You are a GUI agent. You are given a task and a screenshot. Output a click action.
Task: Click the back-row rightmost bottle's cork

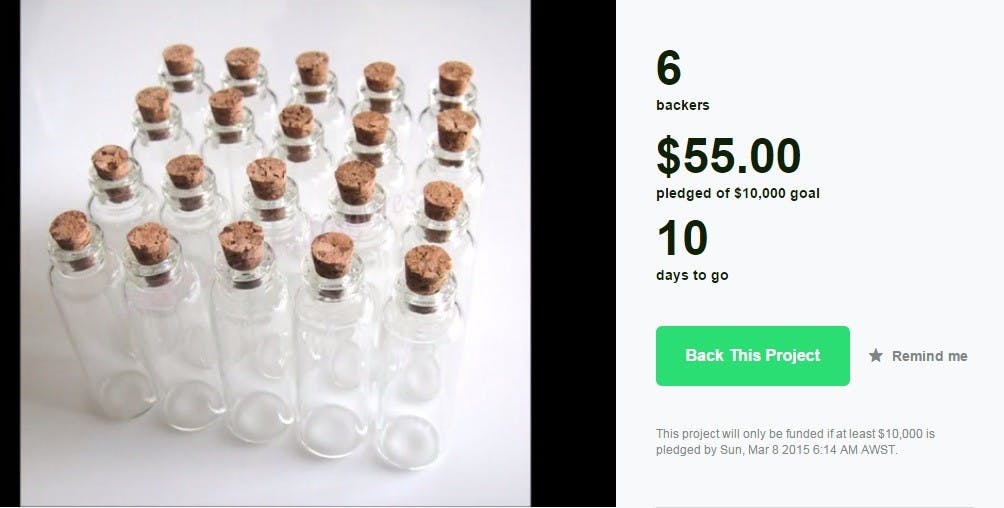[x=455, y=78]
